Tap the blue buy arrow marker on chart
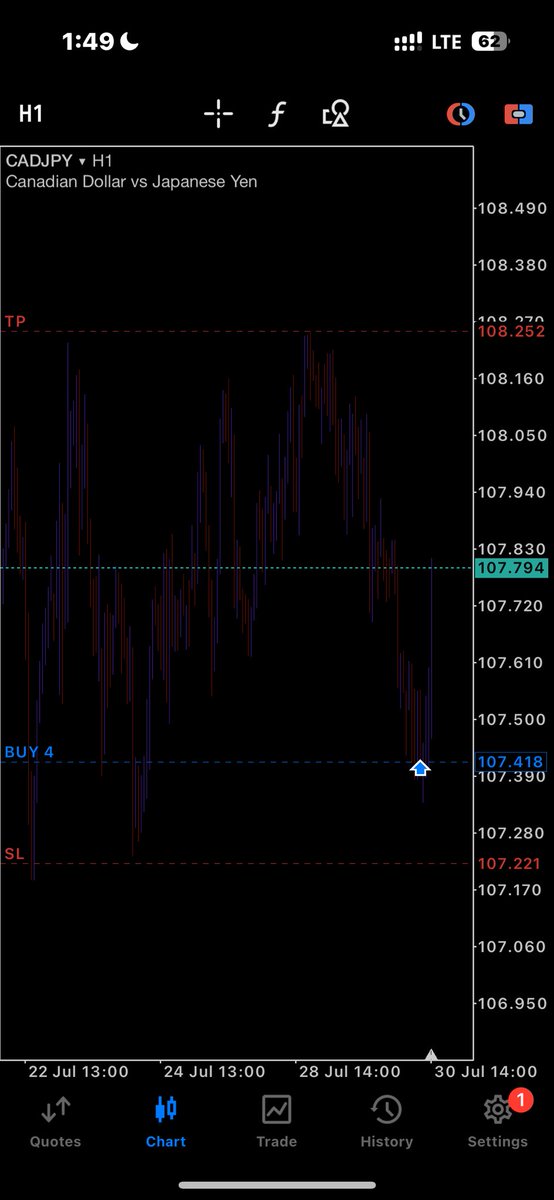Viewport: 554px width, 1200px height. (x=420, y=768)
